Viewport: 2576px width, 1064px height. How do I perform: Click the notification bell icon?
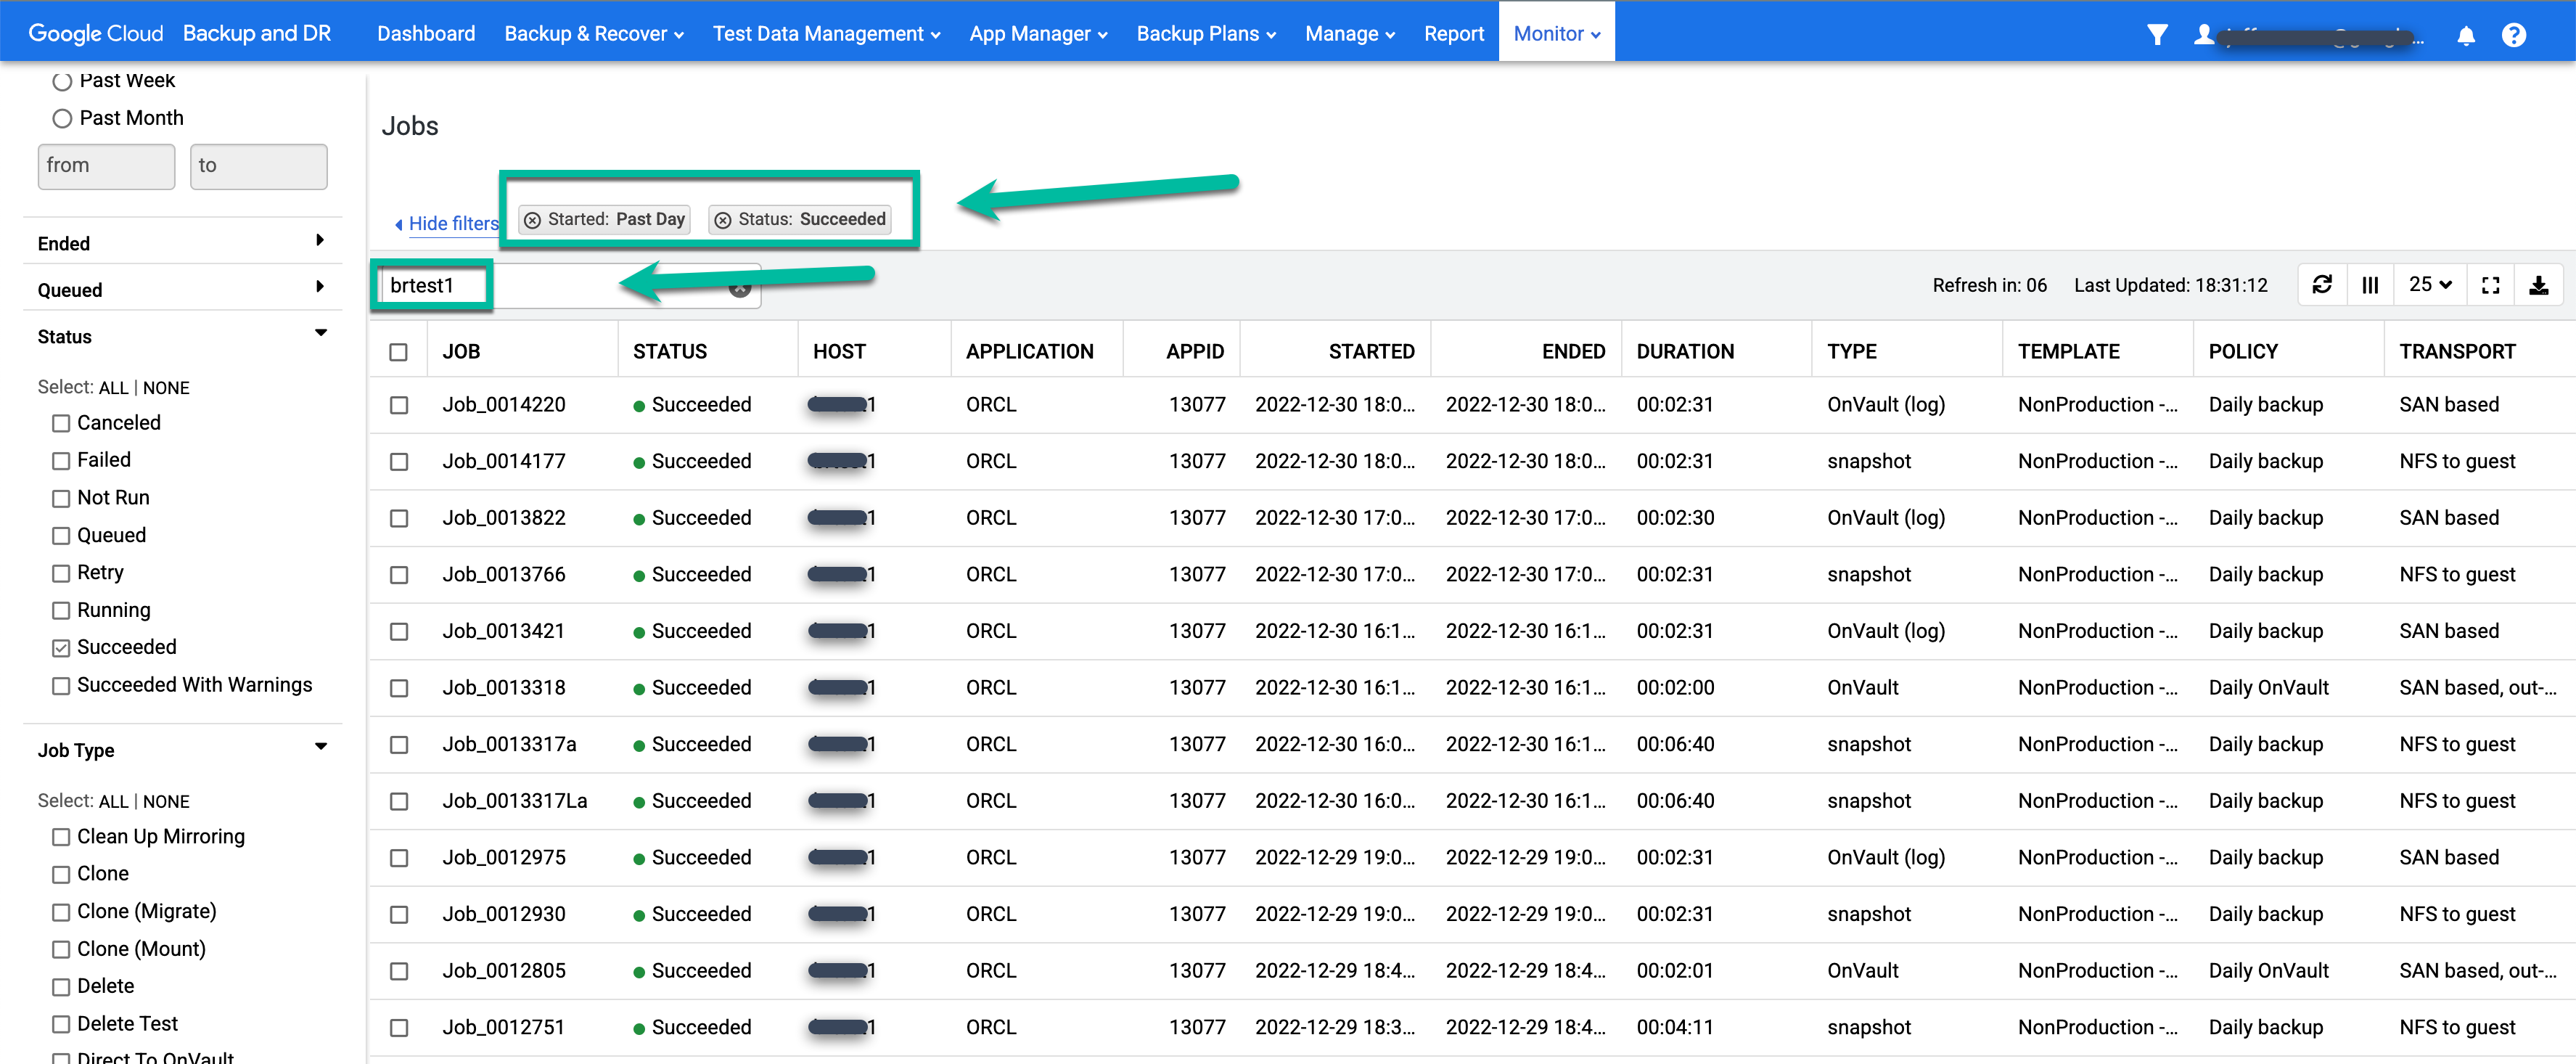point(2468,31)
